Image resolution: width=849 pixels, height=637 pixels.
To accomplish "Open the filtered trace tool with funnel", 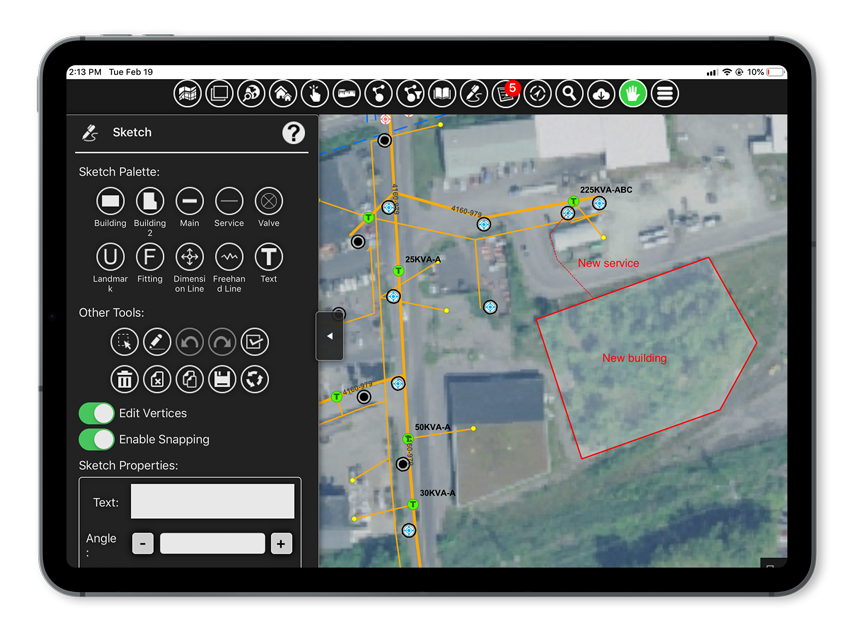I will pyautogui.click(x=410, y=94).
